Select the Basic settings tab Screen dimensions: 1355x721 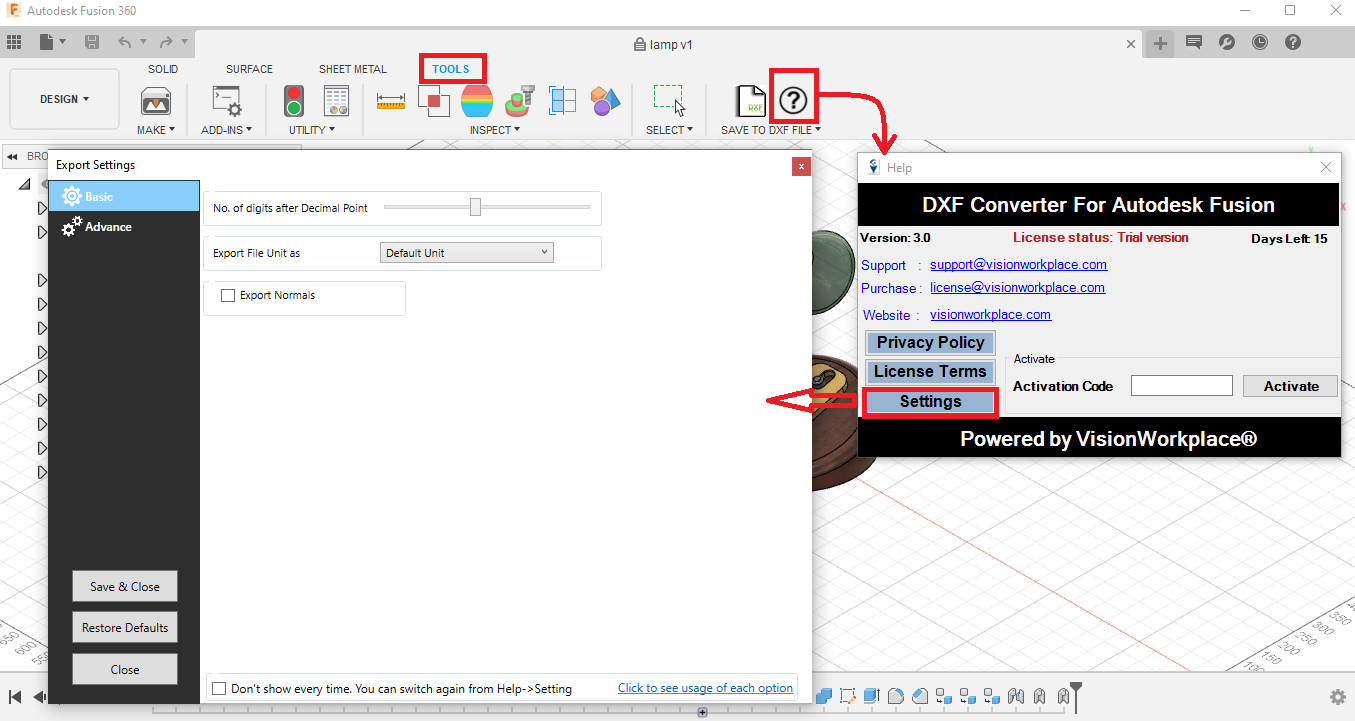pyautogui.click(x=124, y=196)
